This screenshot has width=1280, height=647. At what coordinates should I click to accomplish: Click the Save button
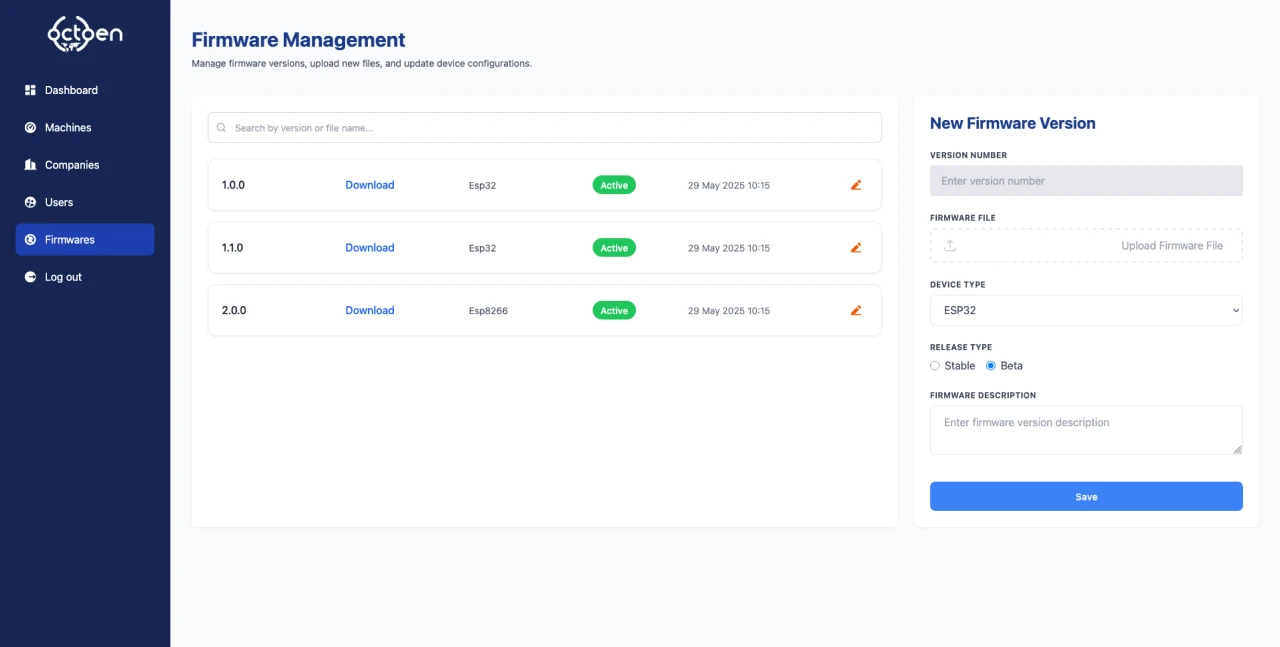coord(1086,496)
